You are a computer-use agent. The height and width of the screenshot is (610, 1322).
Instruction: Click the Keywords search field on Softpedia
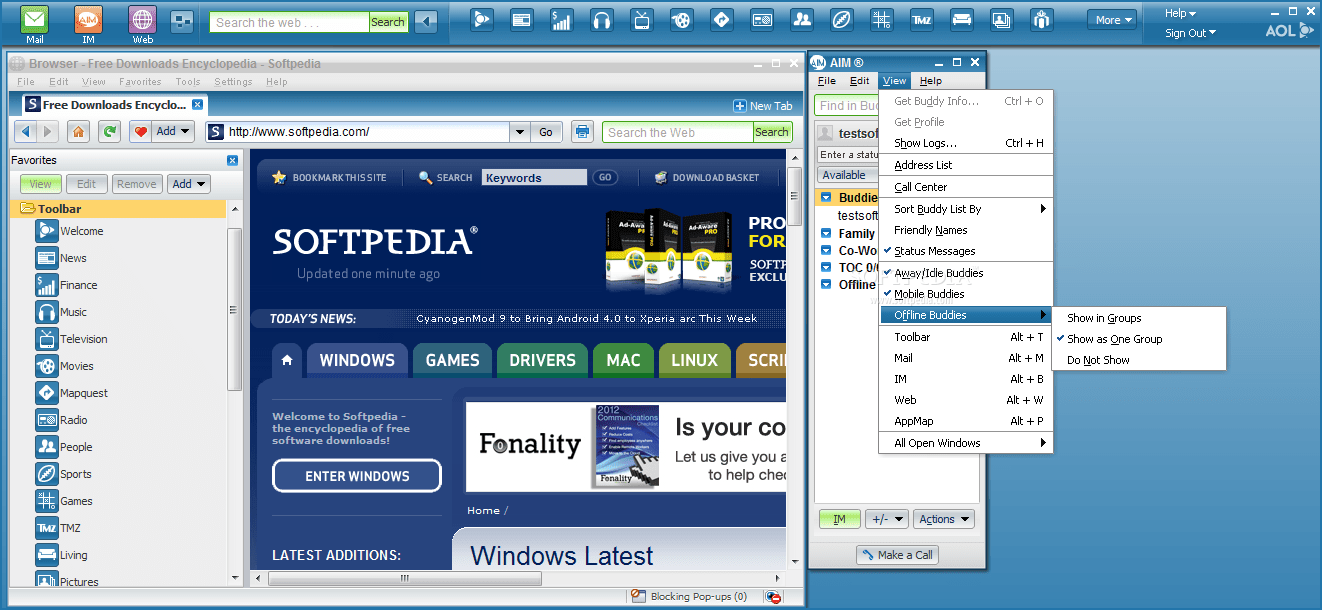pyautogui.click(x=534, y=177)
